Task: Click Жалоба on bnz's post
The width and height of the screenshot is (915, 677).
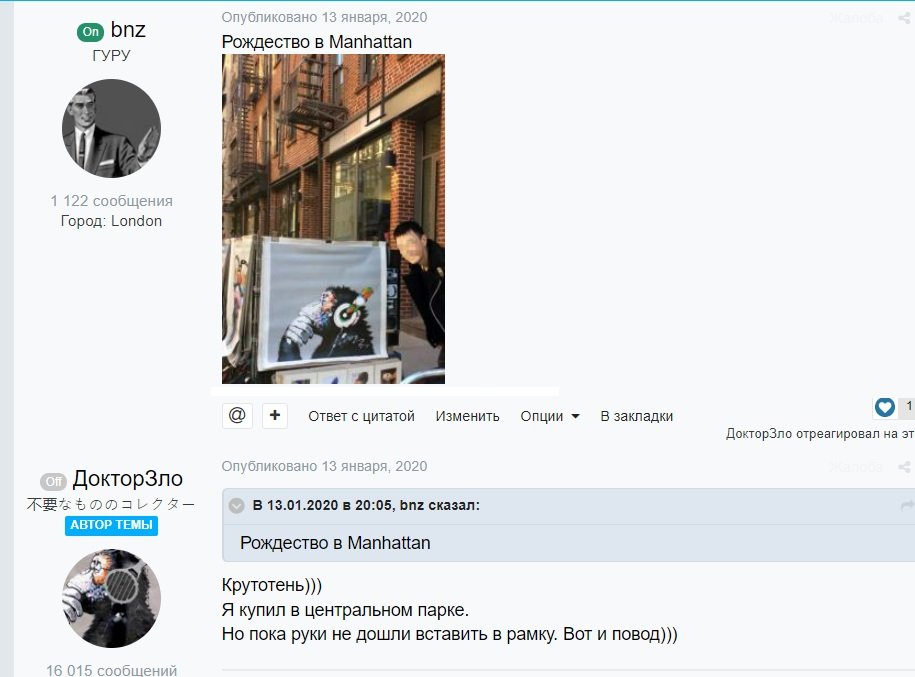Action: click(857, 18)
